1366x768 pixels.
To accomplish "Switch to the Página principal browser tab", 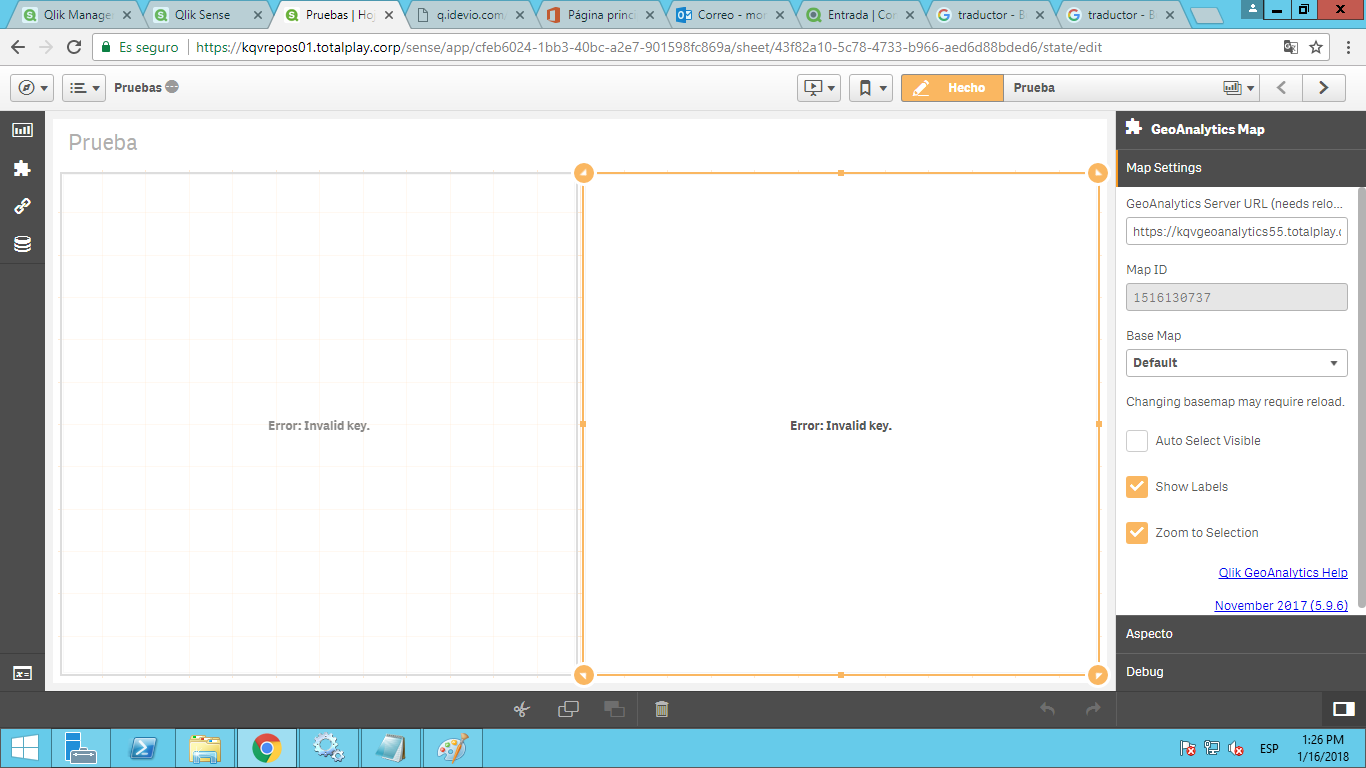I will click(x=601, y=15).
